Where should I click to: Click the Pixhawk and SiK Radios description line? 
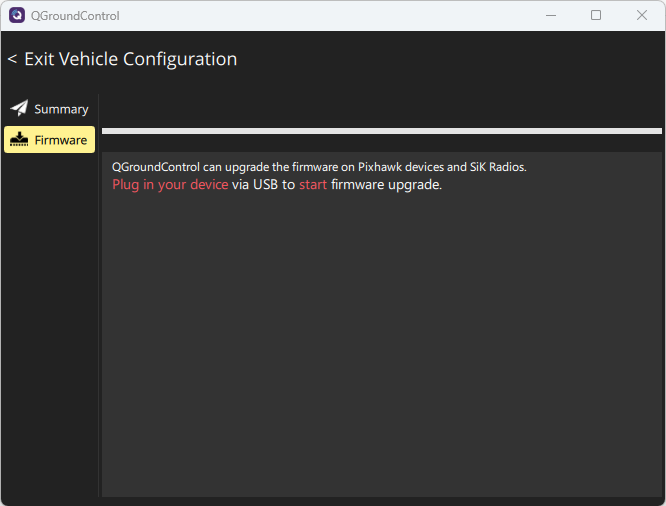(x=319, y=167)
